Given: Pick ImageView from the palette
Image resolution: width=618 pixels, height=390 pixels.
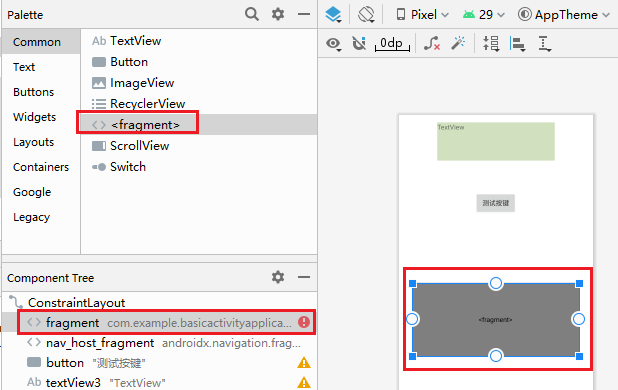Looking at the screenshot, I should tap(199, 83).
